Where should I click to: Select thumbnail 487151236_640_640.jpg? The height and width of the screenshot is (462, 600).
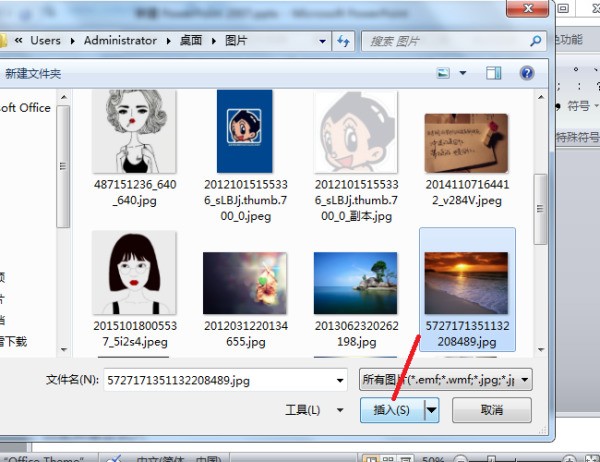(x=134, y=131)
